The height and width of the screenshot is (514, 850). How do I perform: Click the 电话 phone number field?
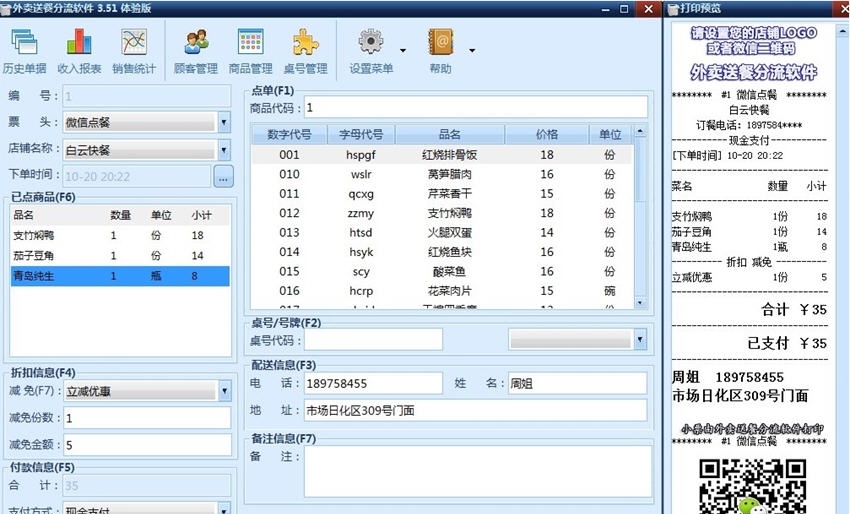[x=372, y=384]
